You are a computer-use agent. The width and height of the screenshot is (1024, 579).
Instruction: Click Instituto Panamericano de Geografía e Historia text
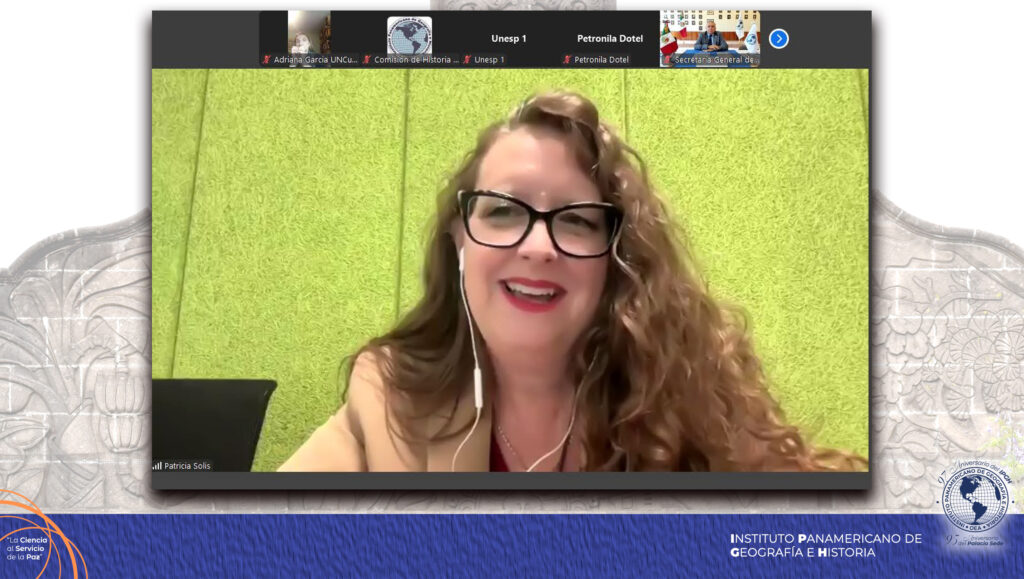(x=826, y=545)
